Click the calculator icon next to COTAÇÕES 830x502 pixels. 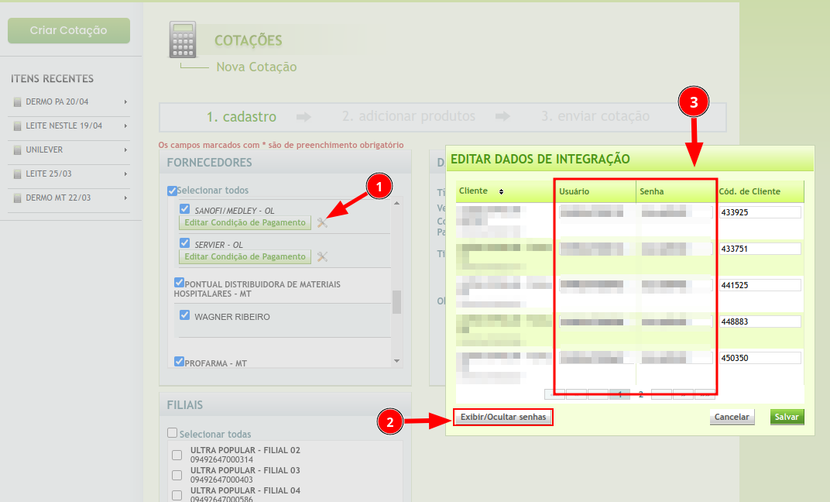182,41
